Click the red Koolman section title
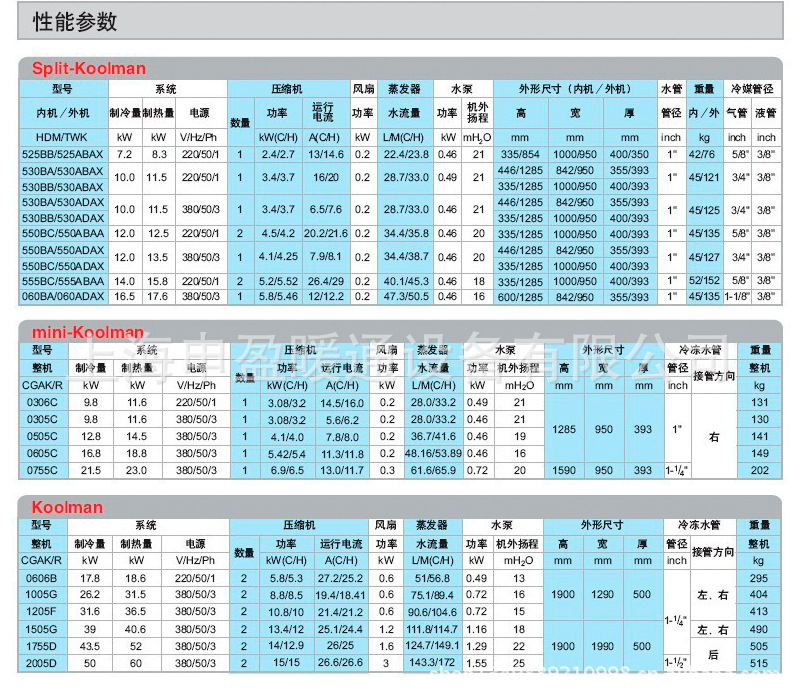The width and height of the screenshot is (799, 699). click(x=67, y=507)
